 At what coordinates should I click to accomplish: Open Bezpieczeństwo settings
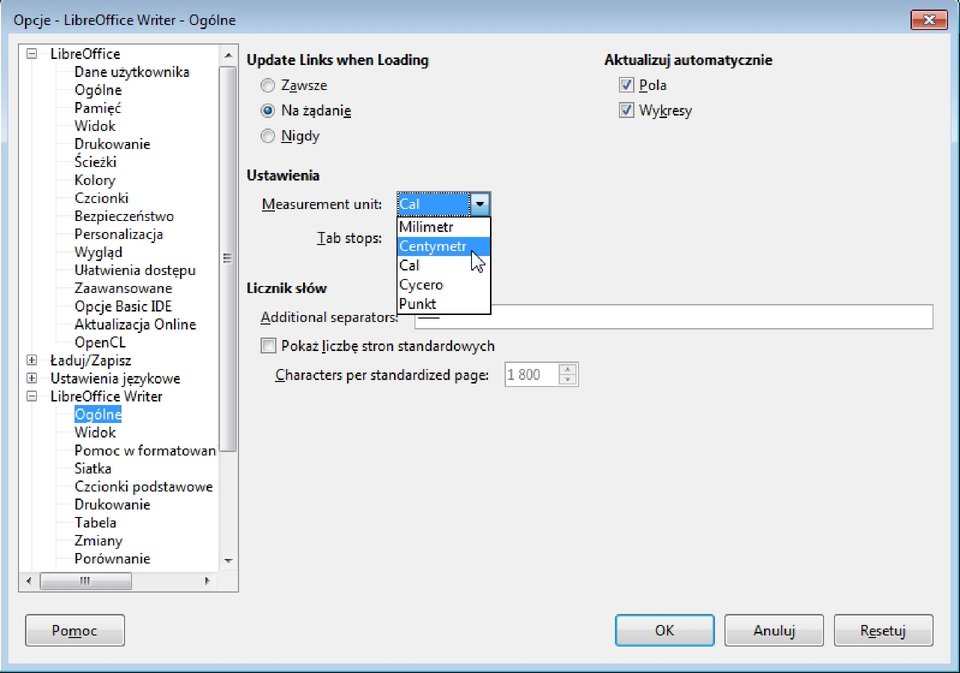tap(124, 216)
